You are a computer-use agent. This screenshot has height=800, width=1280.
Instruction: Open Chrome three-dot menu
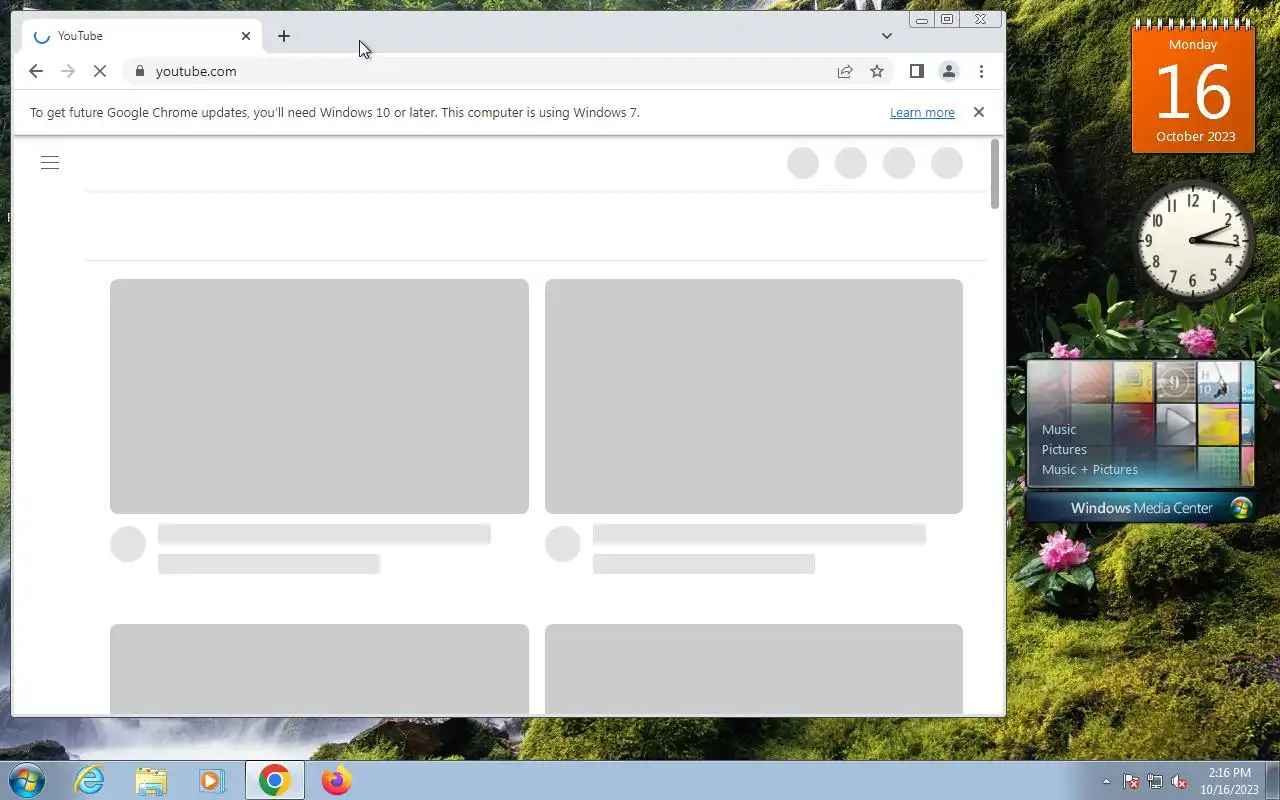[x=981, y=71]
